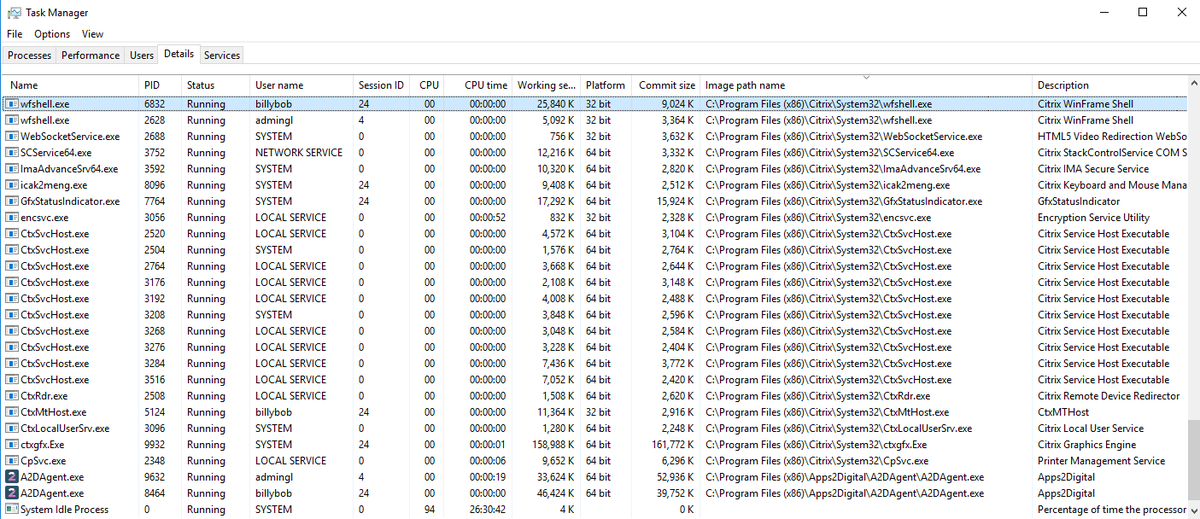1200x519 pixels.
Task: Click the SCService64.exe process icon
Action: (12, 152)
